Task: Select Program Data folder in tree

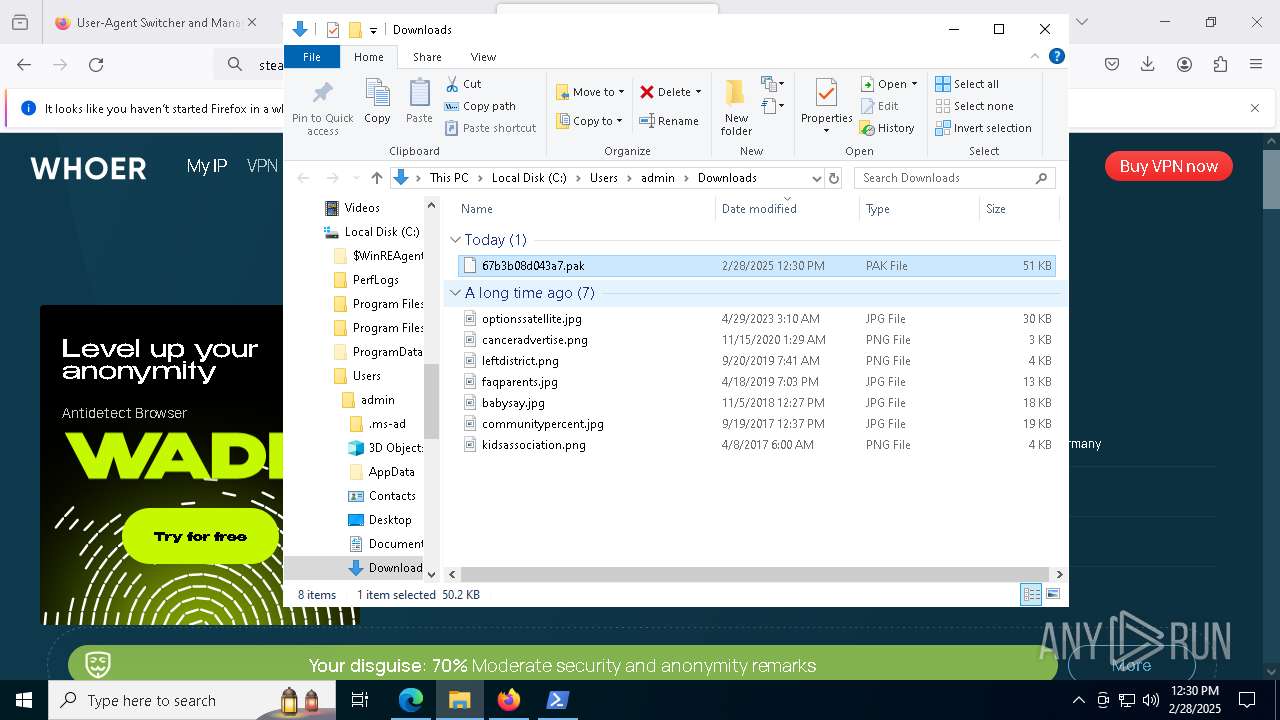Action: tap(377, 352)
